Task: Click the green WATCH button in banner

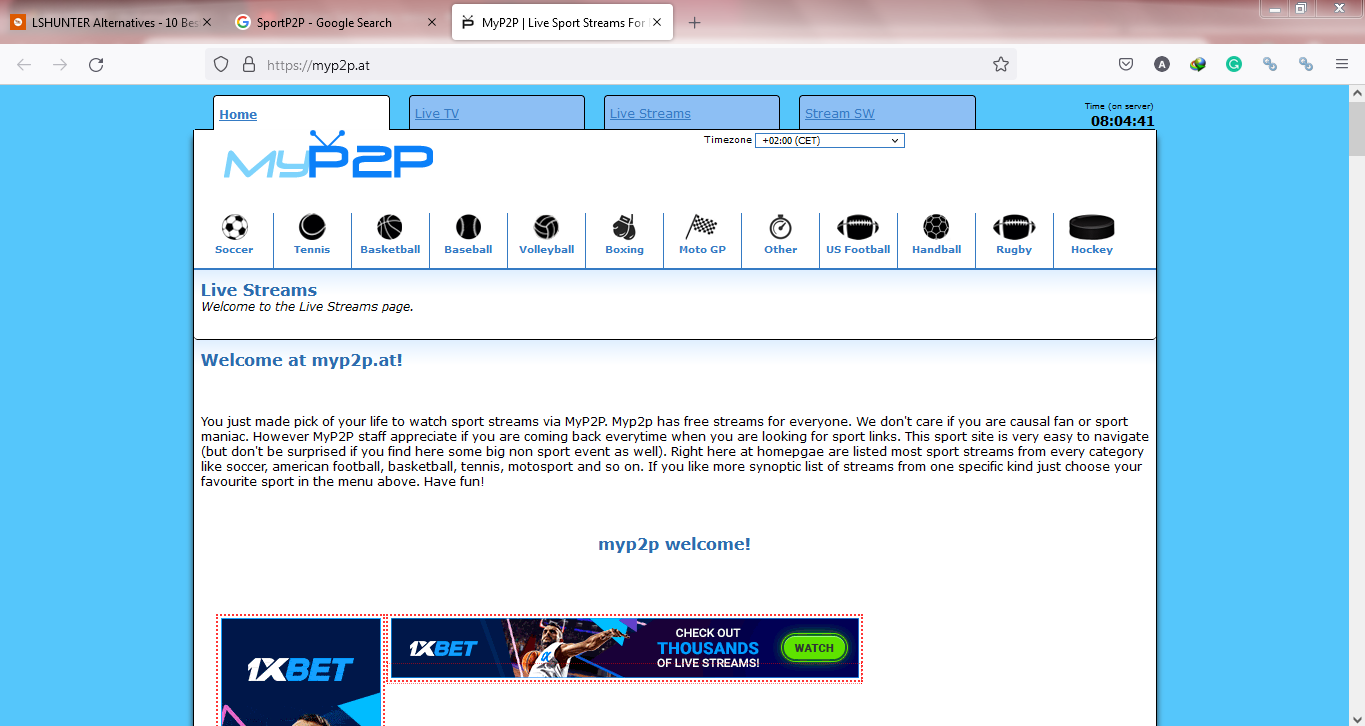Action: point(814,648)
